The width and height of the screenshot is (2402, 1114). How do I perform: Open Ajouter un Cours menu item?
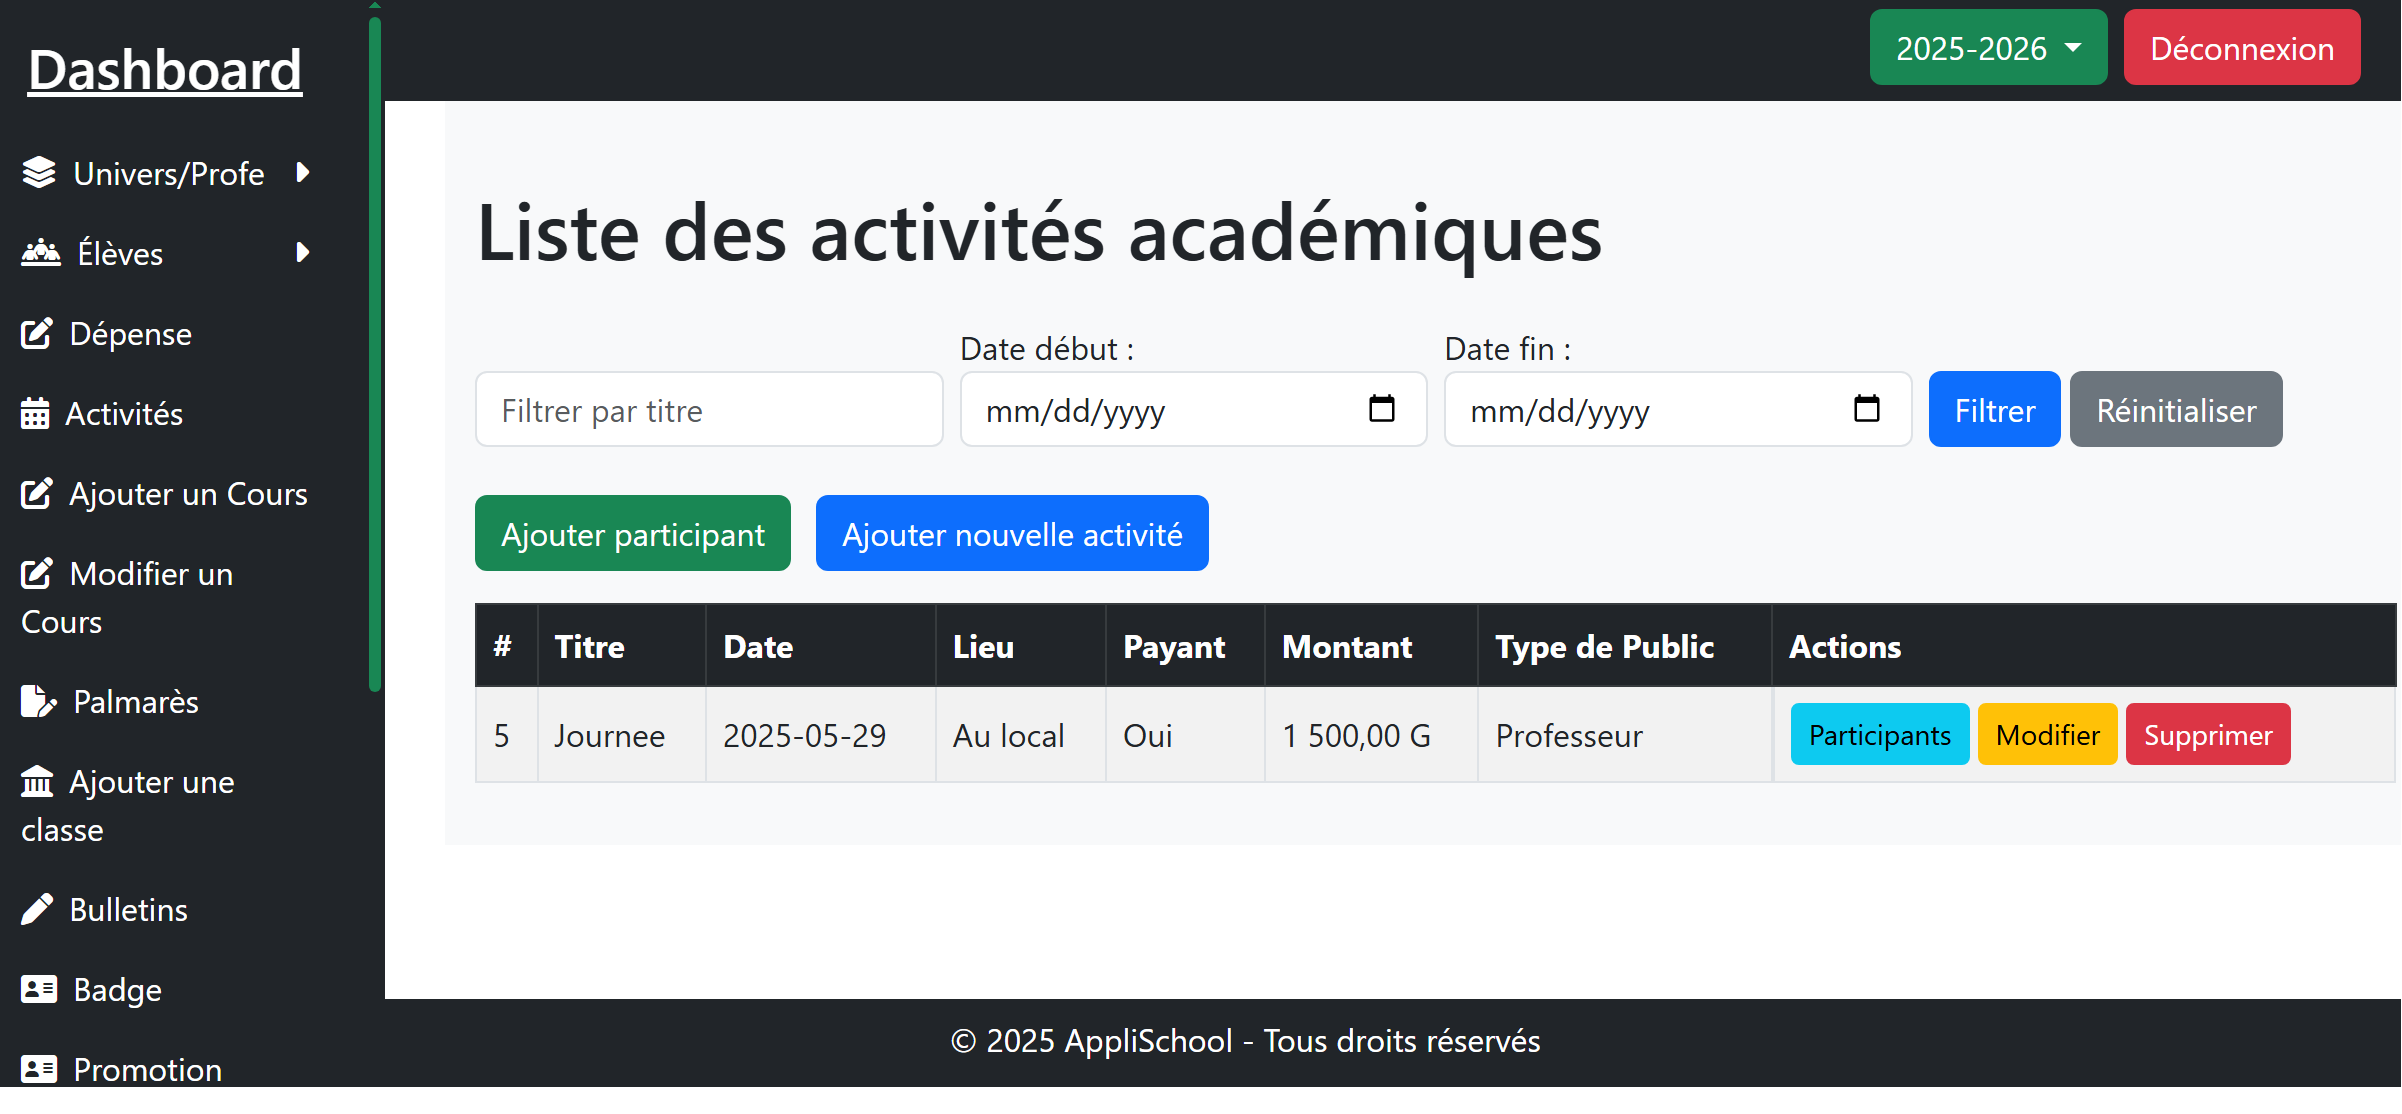[187, 494]
